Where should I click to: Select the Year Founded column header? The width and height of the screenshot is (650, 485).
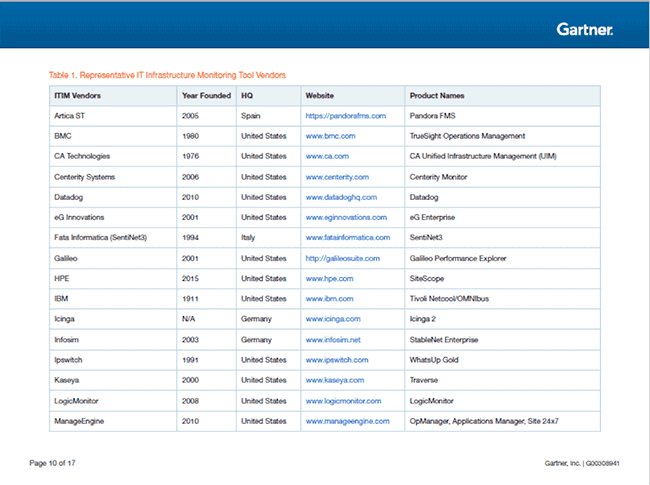click(206, 96)
